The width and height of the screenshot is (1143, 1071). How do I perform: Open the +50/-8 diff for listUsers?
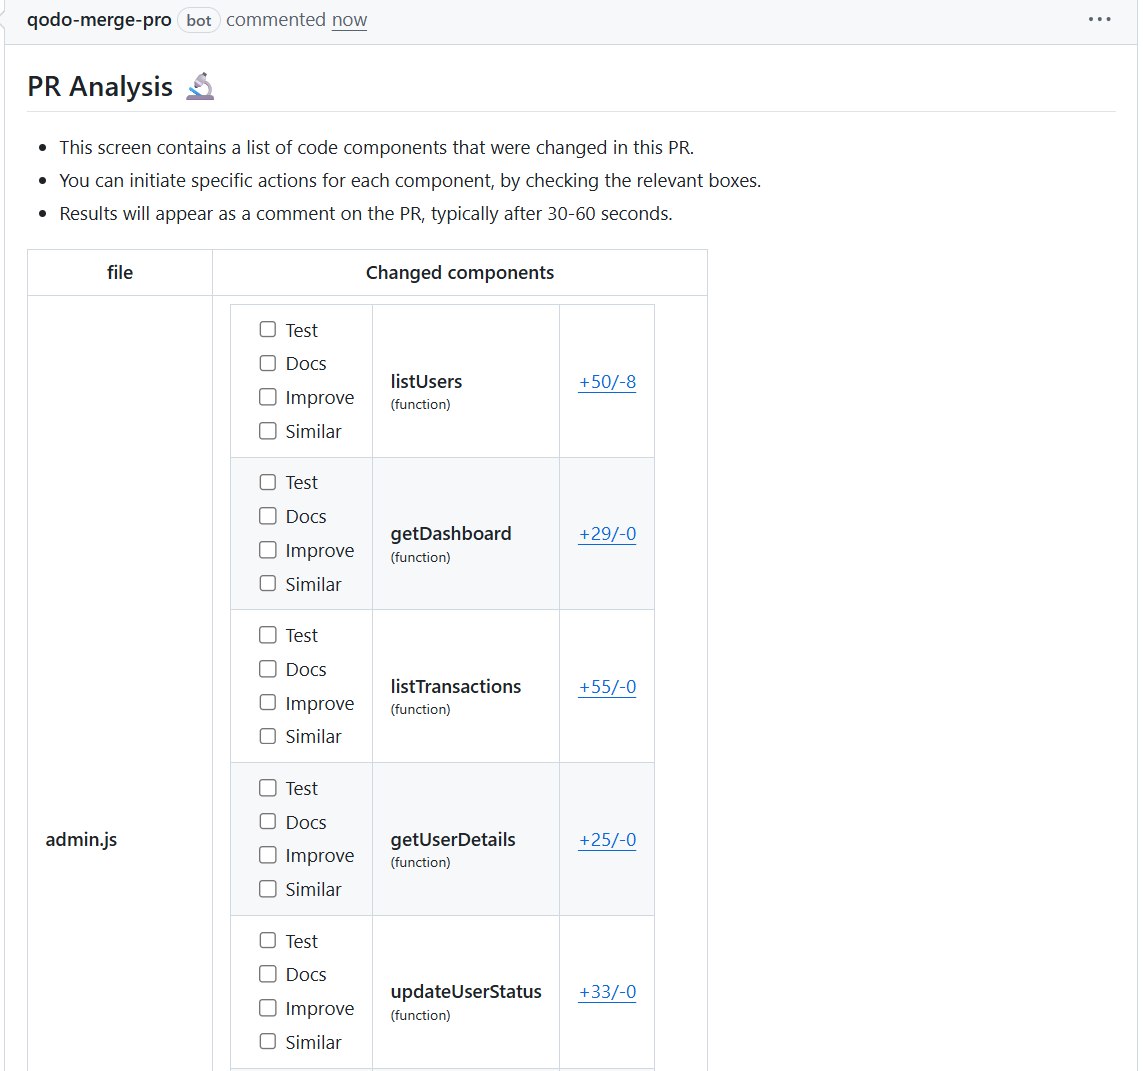tap(607, 381)
